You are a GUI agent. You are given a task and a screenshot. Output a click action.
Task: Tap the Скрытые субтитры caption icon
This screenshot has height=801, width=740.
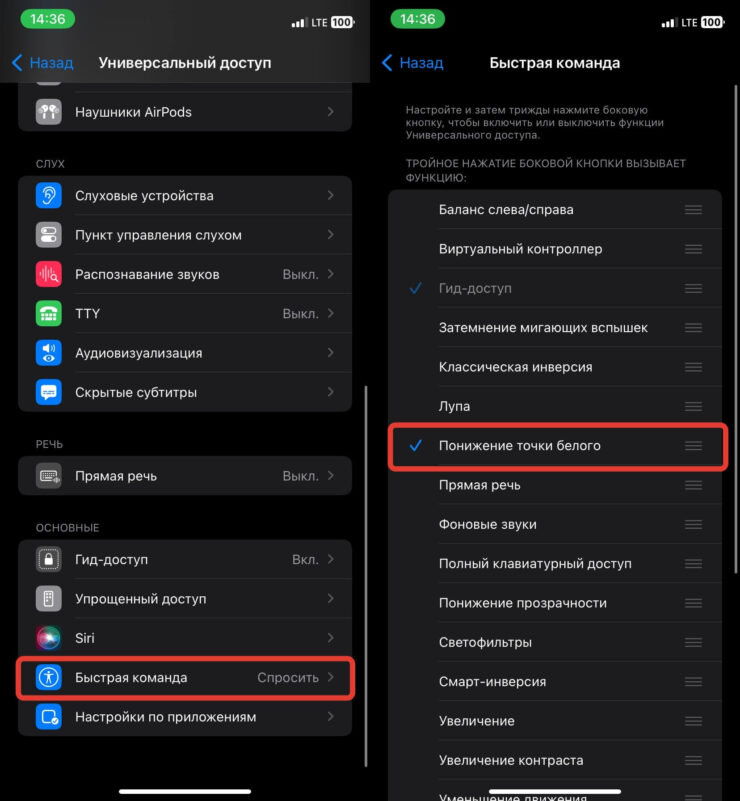point(49,392)
